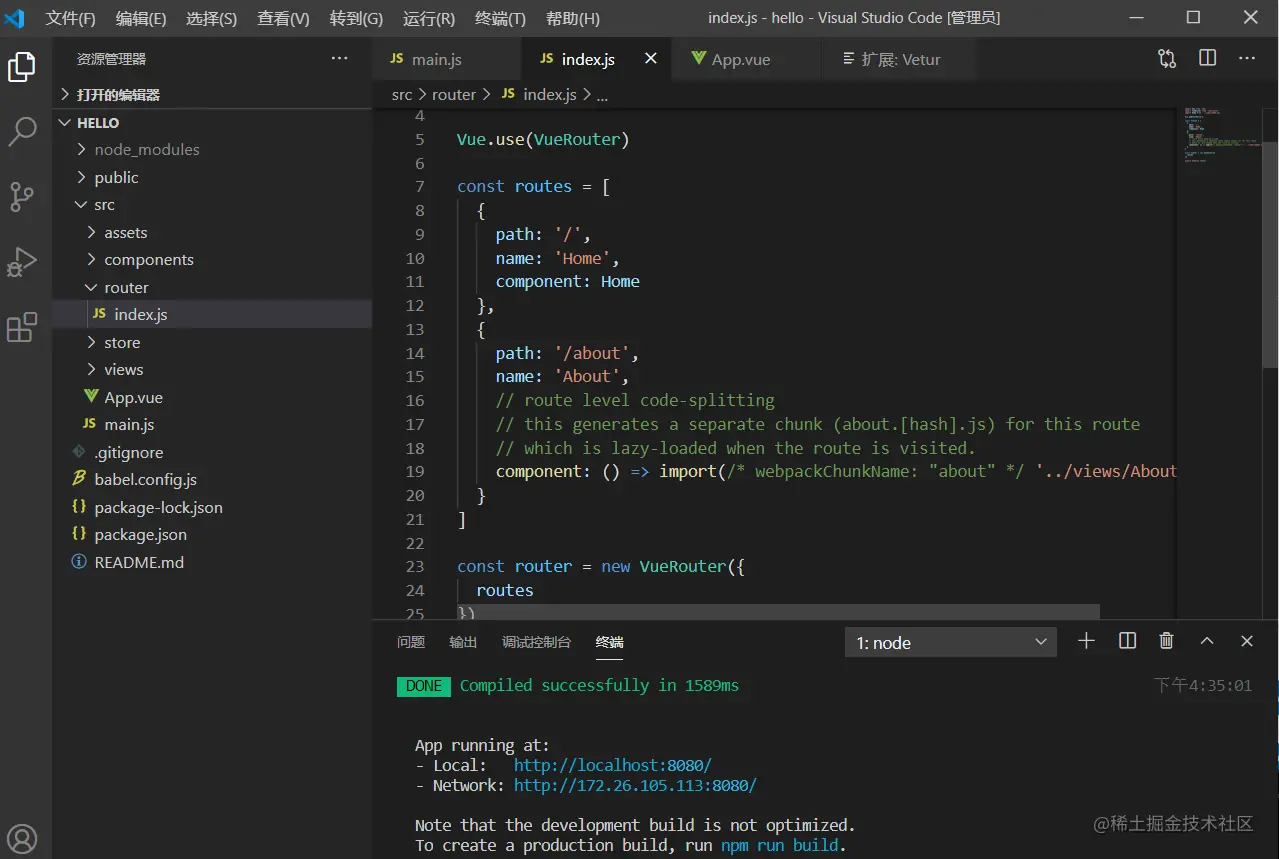Open the Source Control view
The image size is (1279, 859).
click(x=22, y=197)
